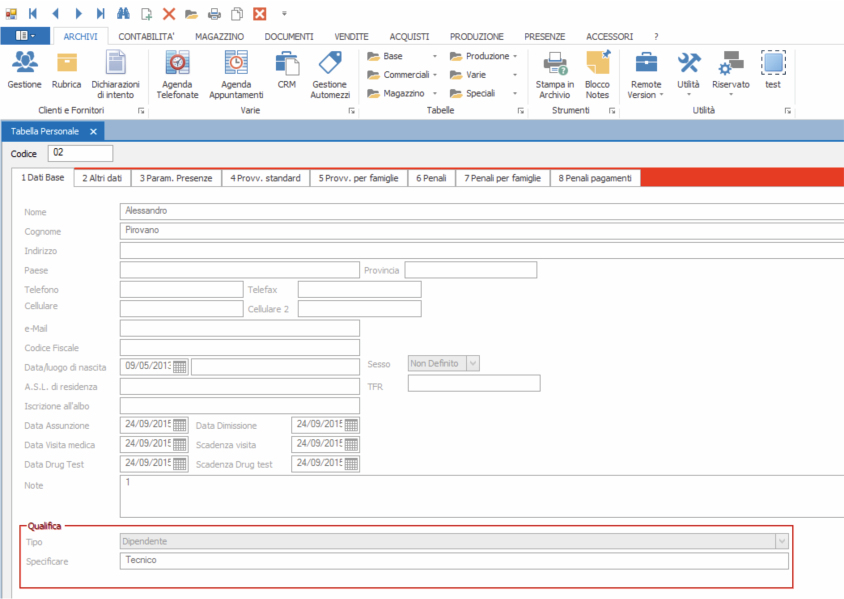Open calendar for Data di nascita

coord(180,367)
